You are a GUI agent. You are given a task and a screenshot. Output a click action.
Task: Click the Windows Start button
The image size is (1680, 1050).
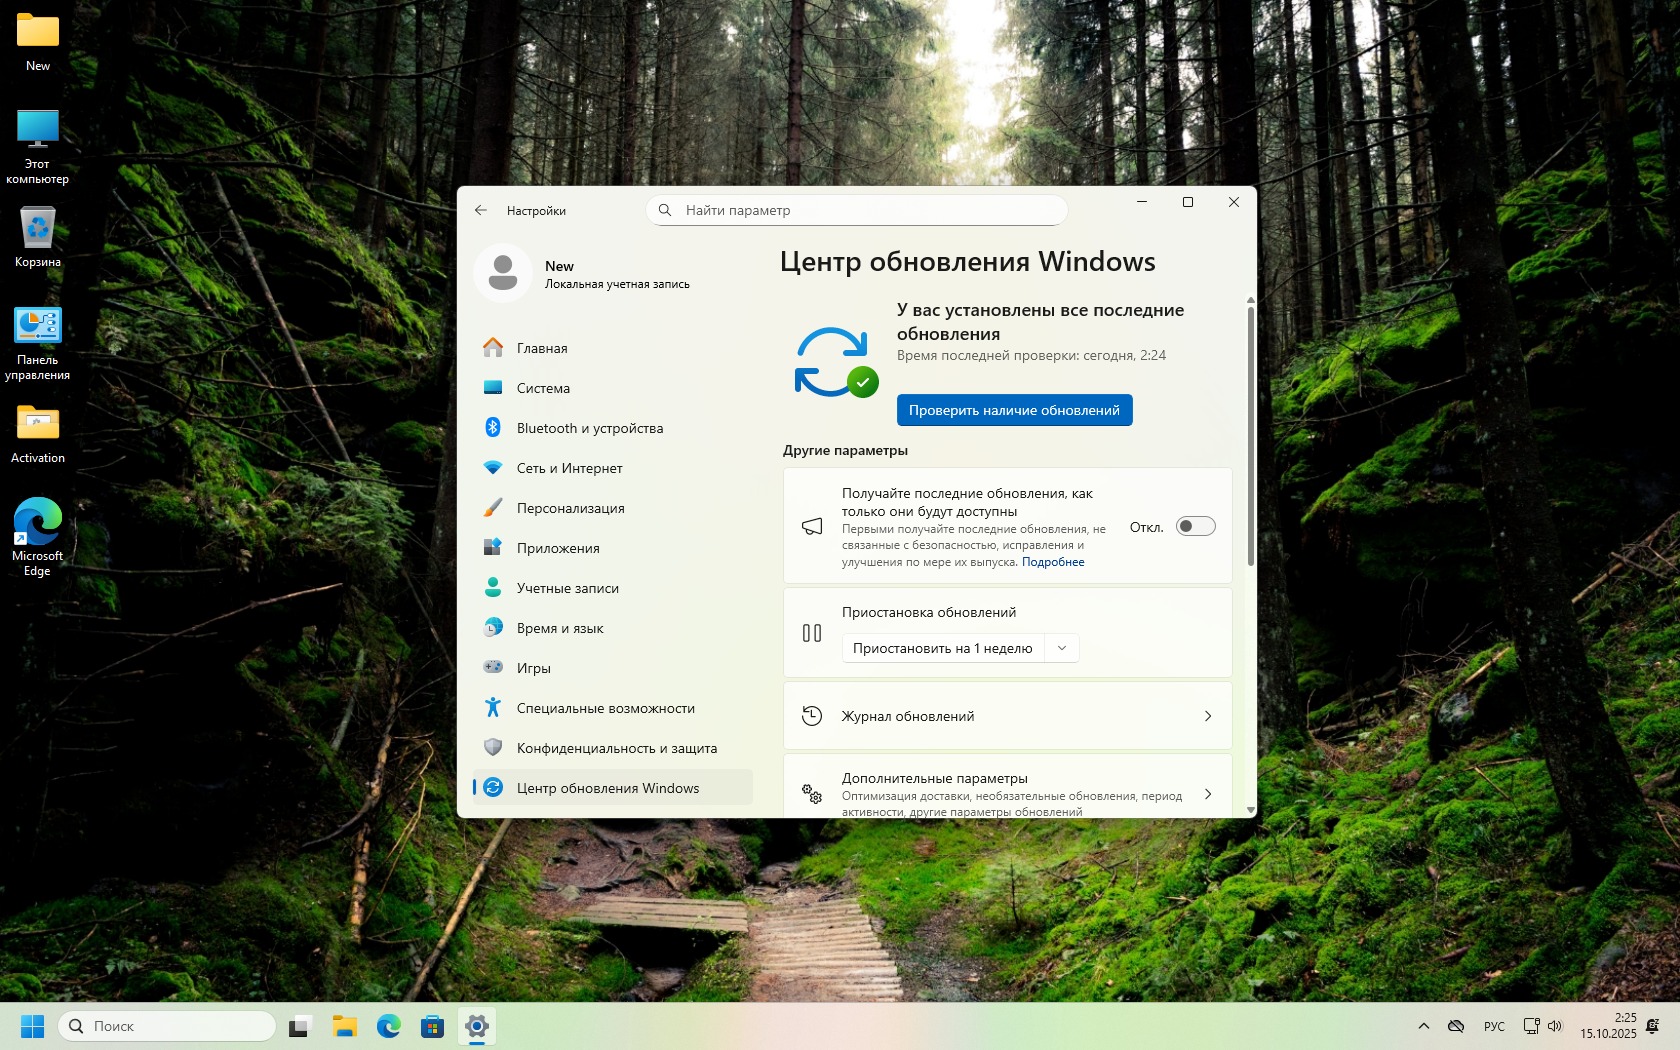pyautogui.click(x=33, y=1026)
